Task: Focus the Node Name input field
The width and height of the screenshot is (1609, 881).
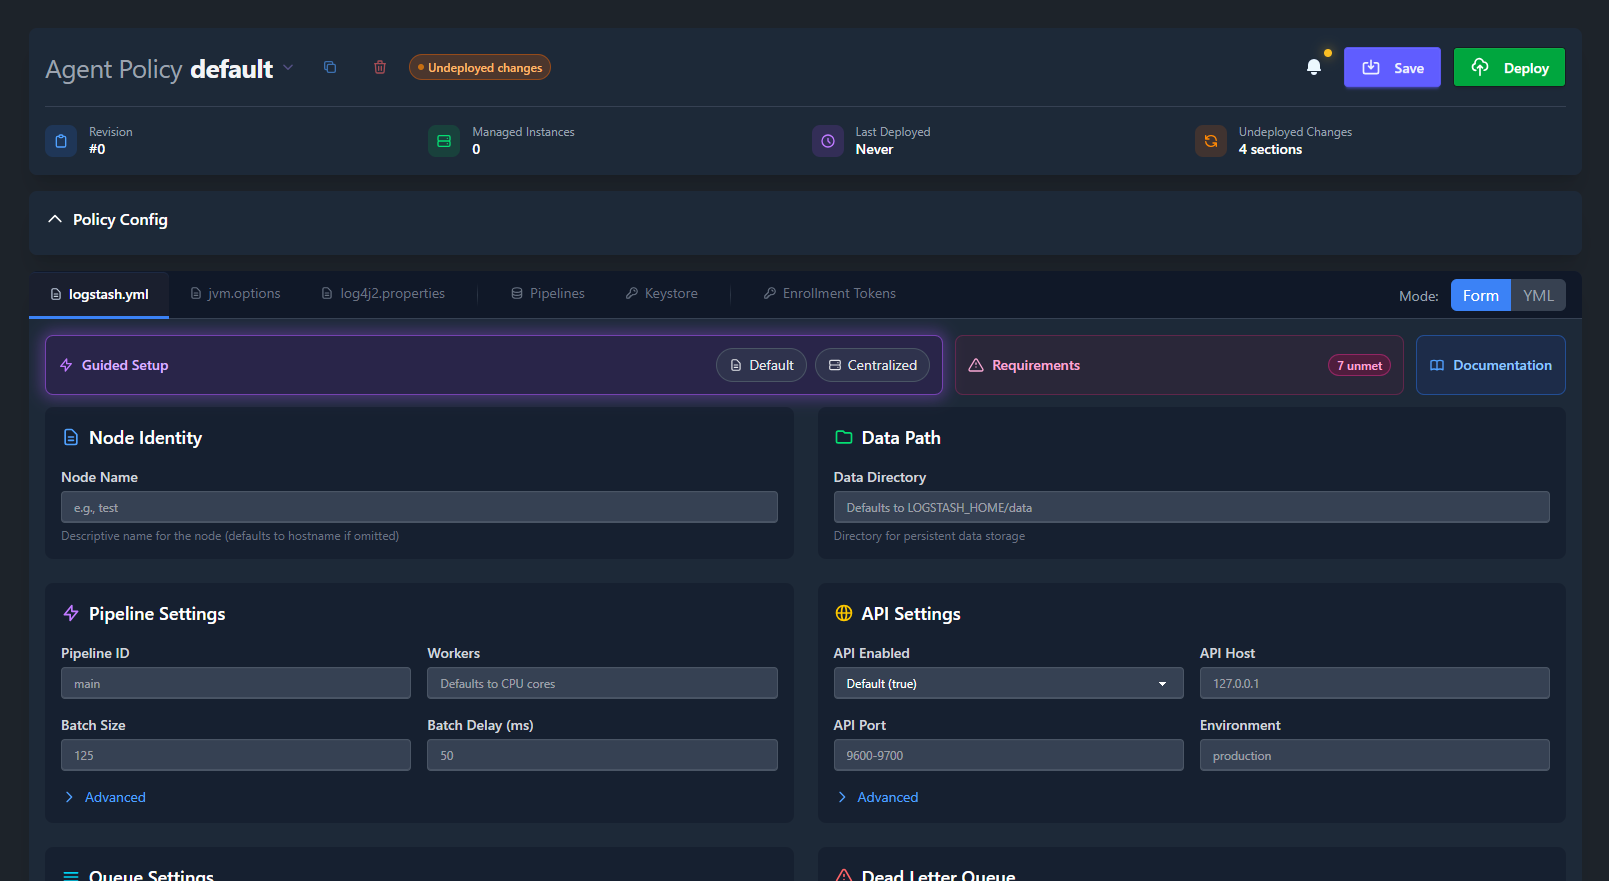Action: pyautogui.click(x=419, y=507)
